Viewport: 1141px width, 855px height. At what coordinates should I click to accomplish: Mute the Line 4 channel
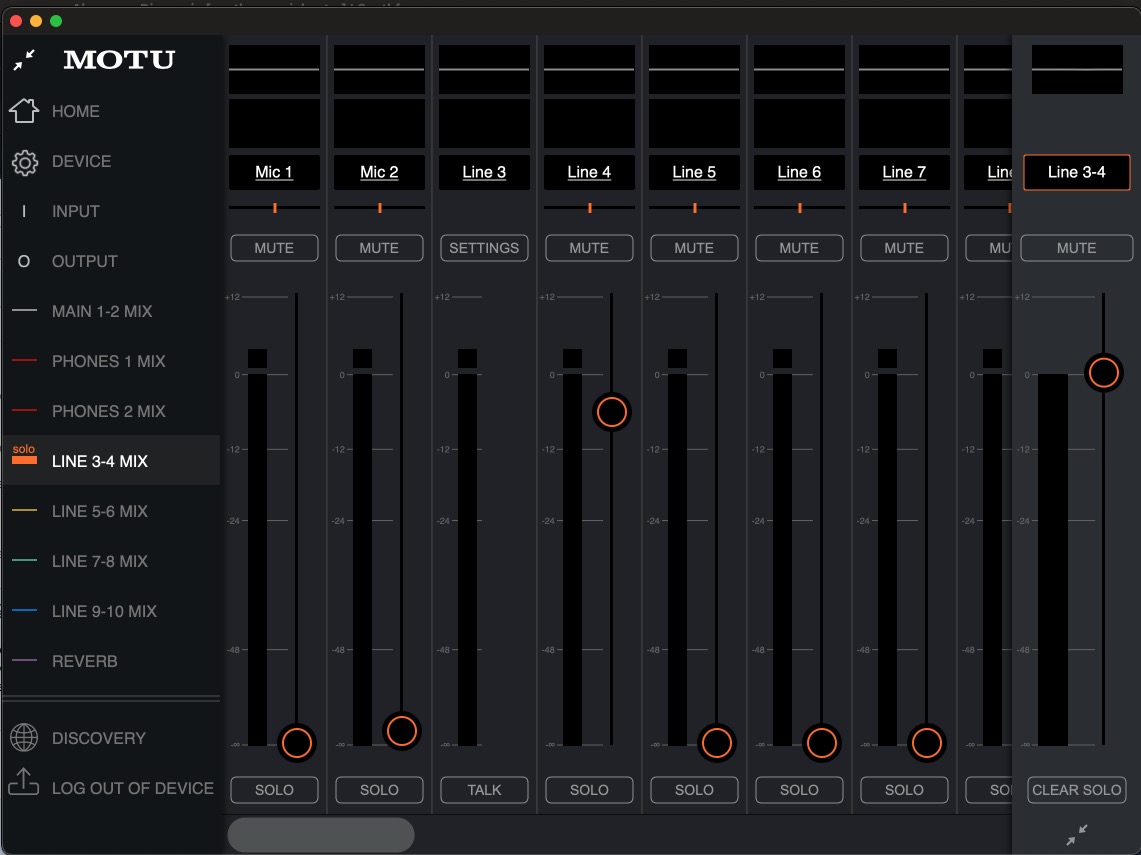point(589,248)
